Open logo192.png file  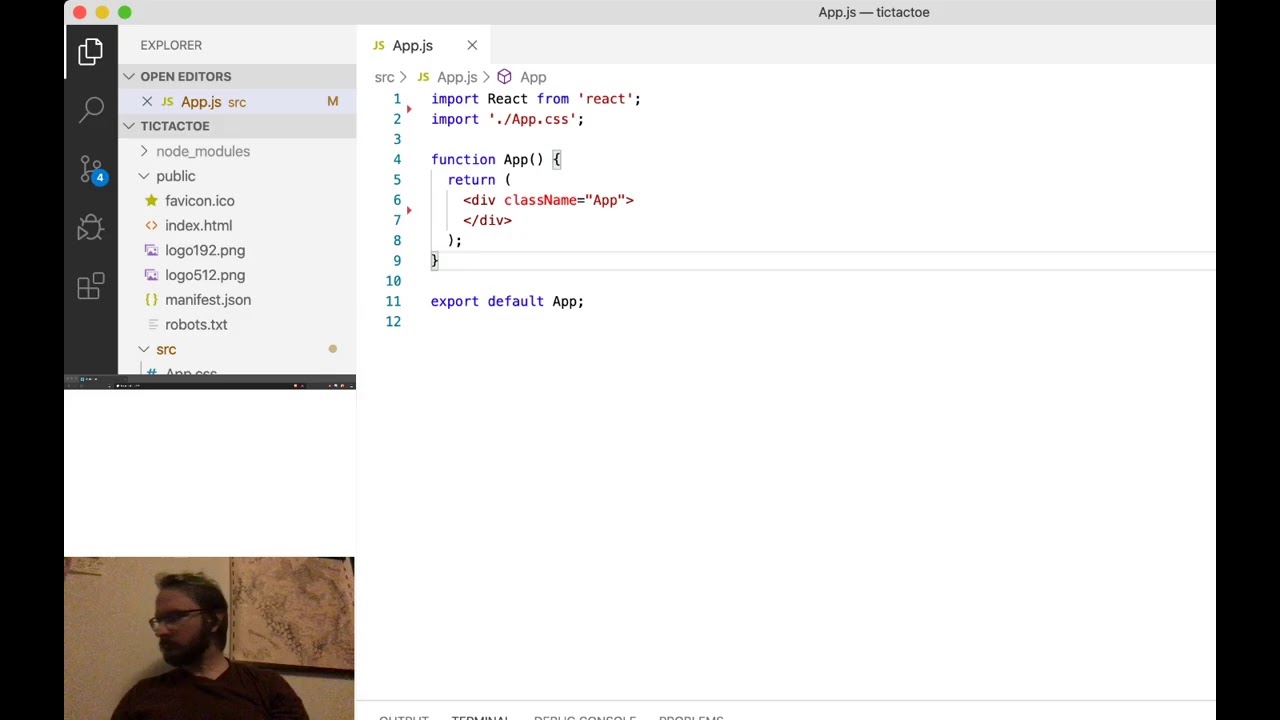(204, 250)
